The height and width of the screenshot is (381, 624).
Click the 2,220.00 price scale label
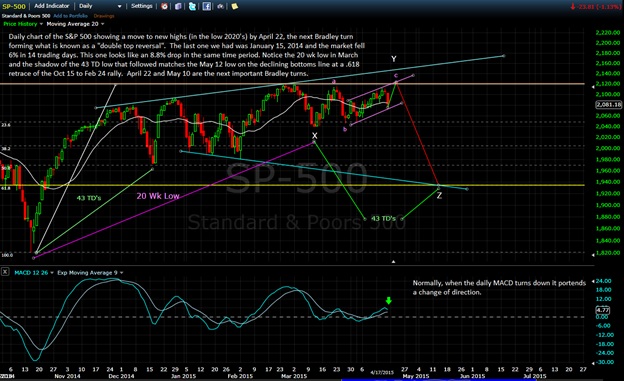tap(608, 33)
